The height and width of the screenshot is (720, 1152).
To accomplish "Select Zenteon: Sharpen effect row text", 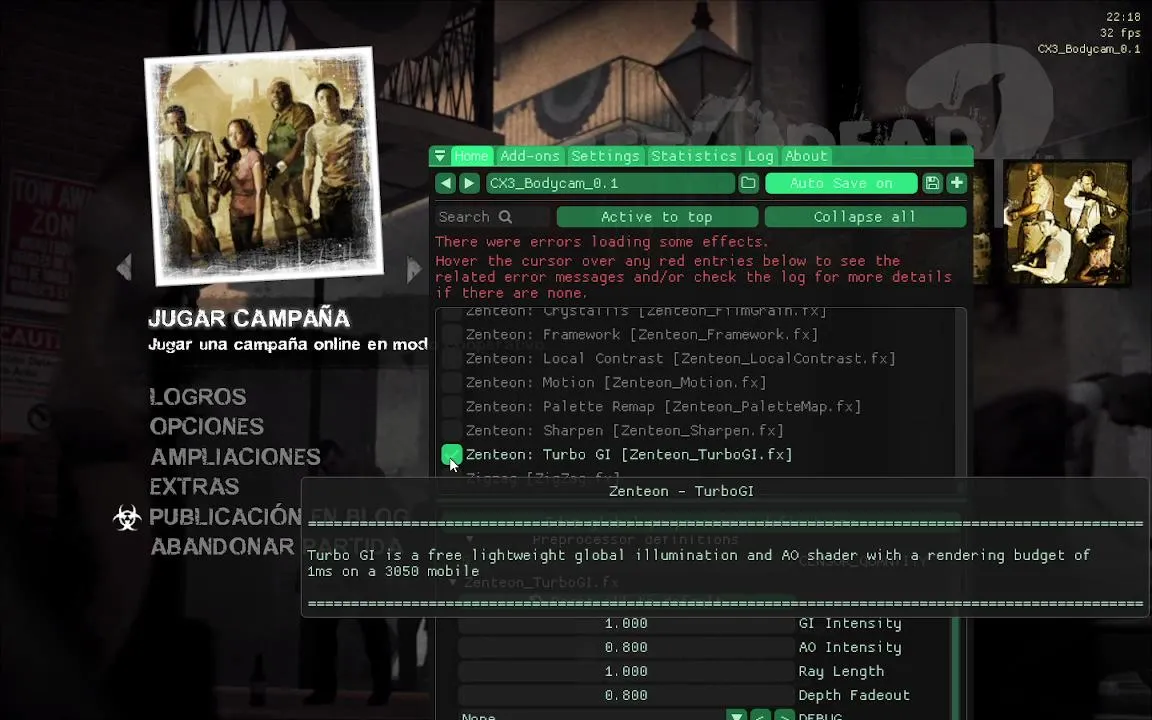I will pyautogui.click(x=624, y=431).
